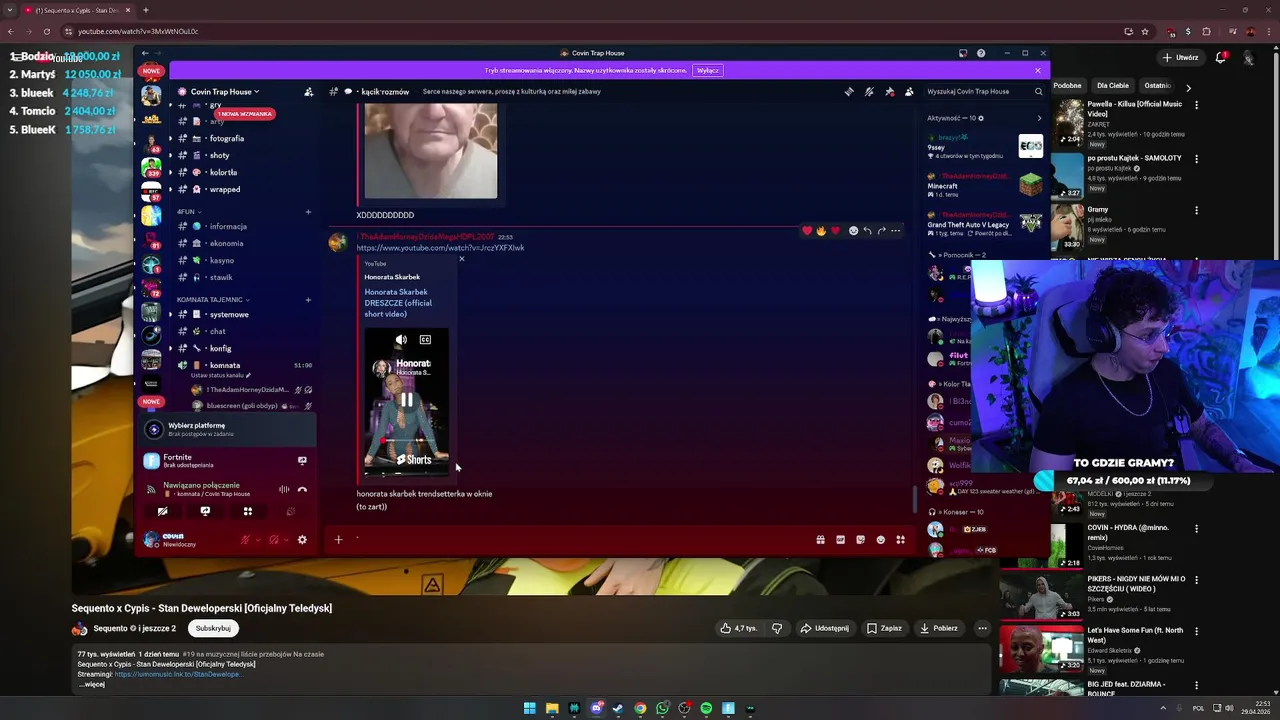Toggle screen sharing in the voice panel
The height and width of the screenshot is (720, 1280).
(205, 511)
